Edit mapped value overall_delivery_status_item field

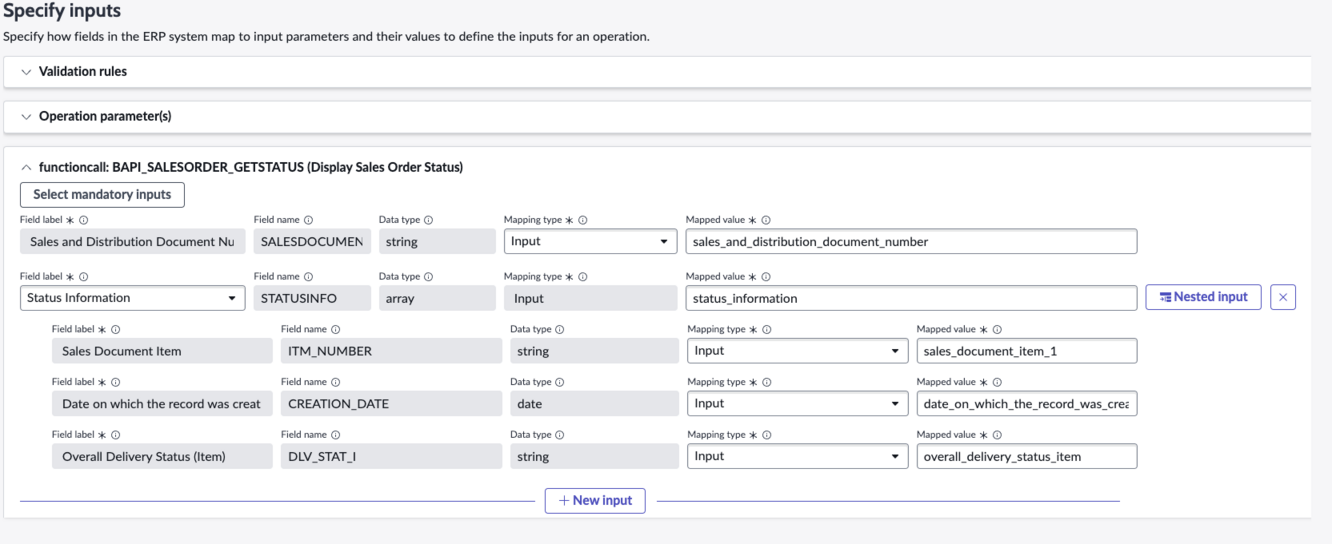tap(1027, 456)
